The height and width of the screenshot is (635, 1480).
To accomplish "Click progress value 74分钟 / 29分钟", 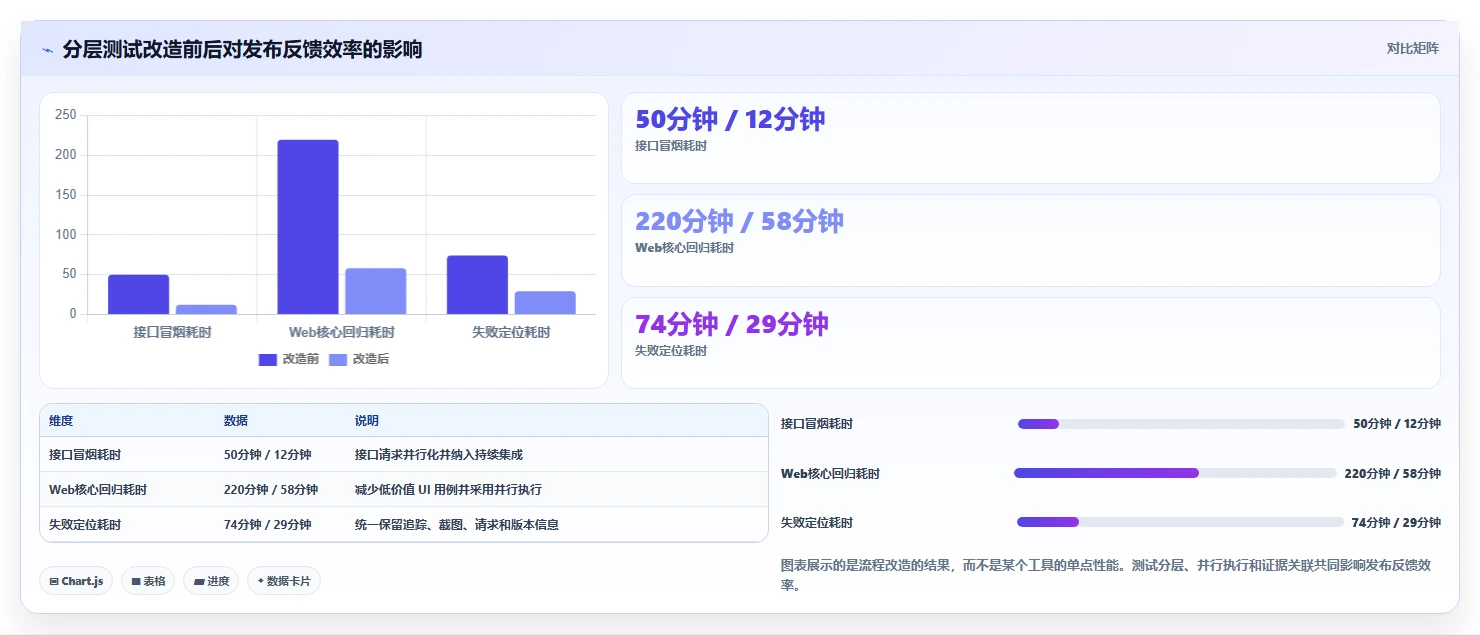I will tap(1396, 523).
